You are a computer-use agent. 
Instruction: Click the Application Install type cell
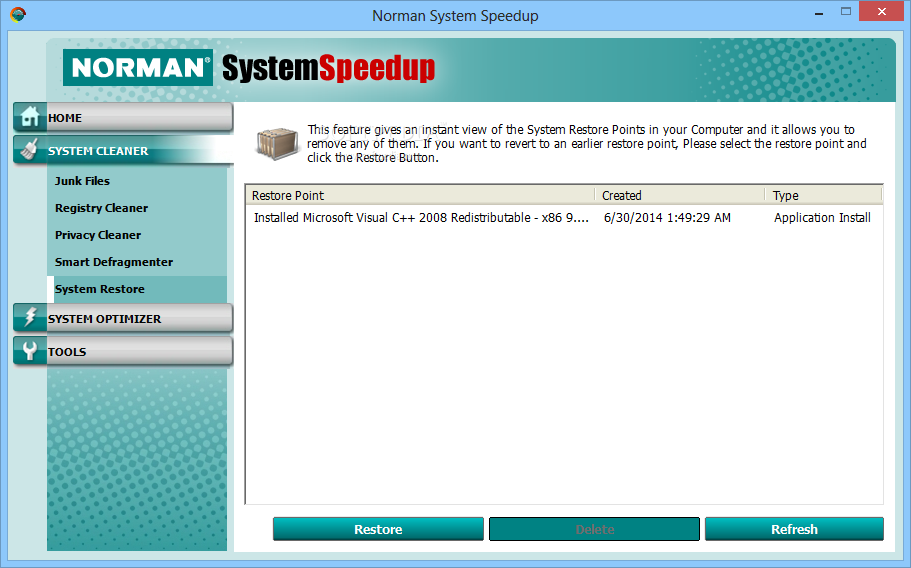point(822,218)
